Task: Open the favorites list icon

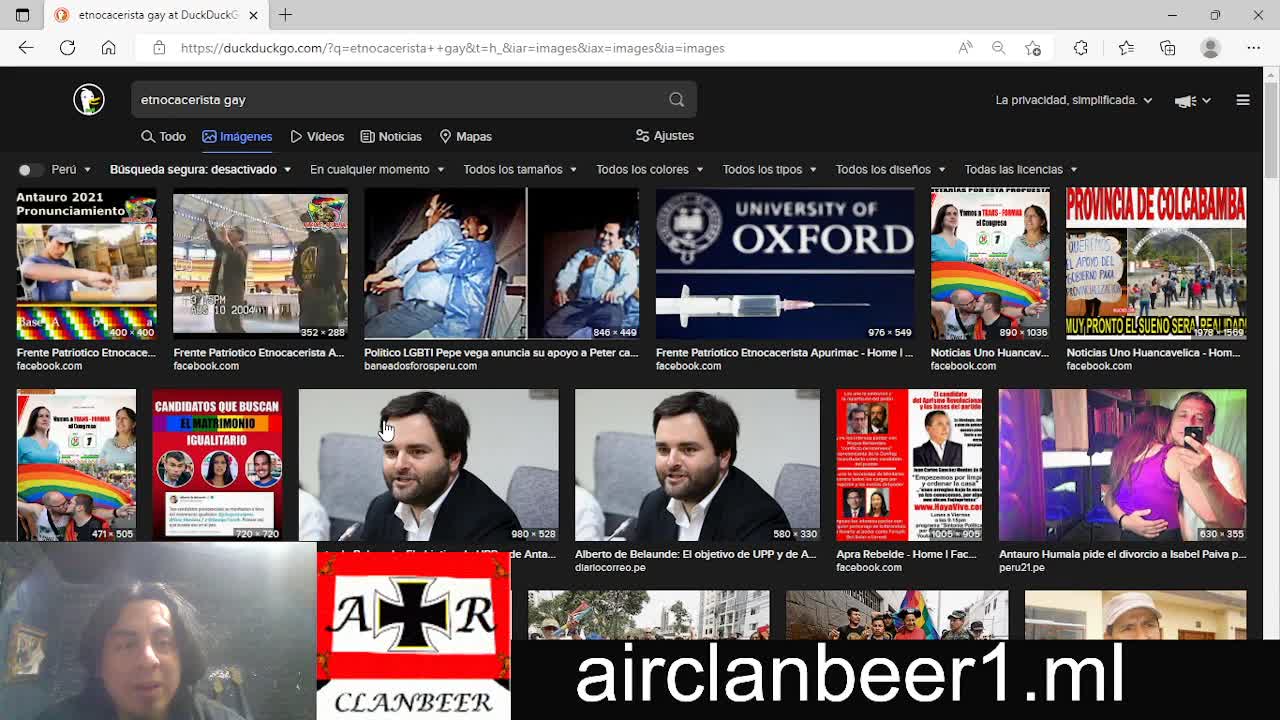Action: tap(1126, 48)
